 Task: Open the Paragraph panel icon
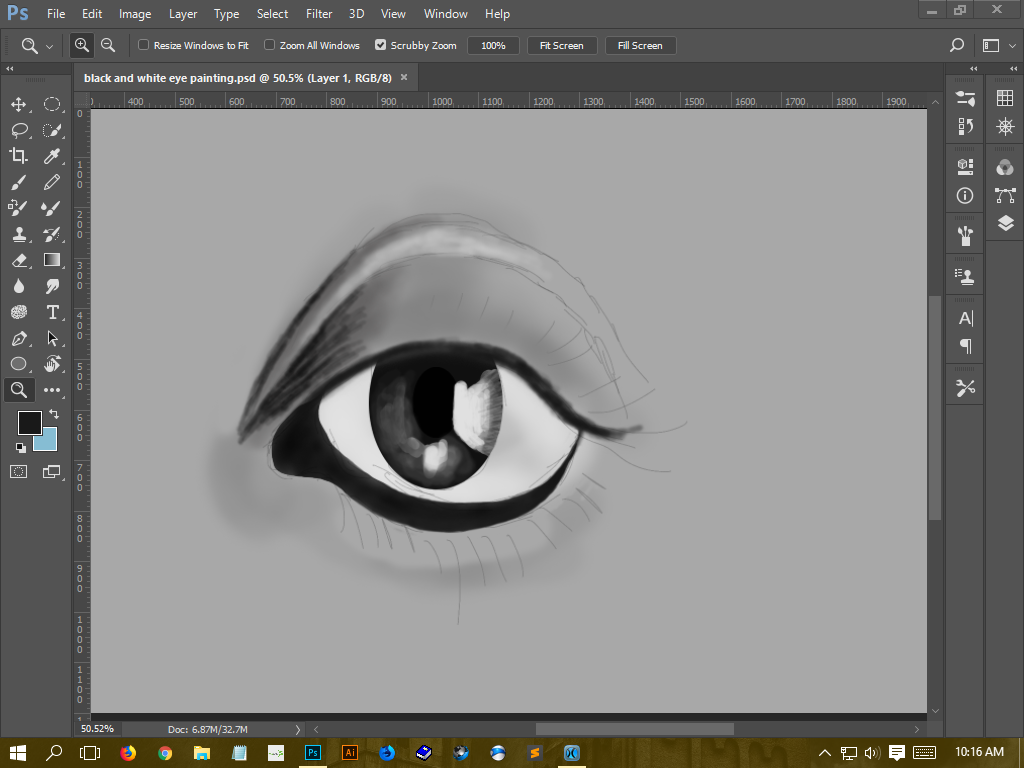963,345
